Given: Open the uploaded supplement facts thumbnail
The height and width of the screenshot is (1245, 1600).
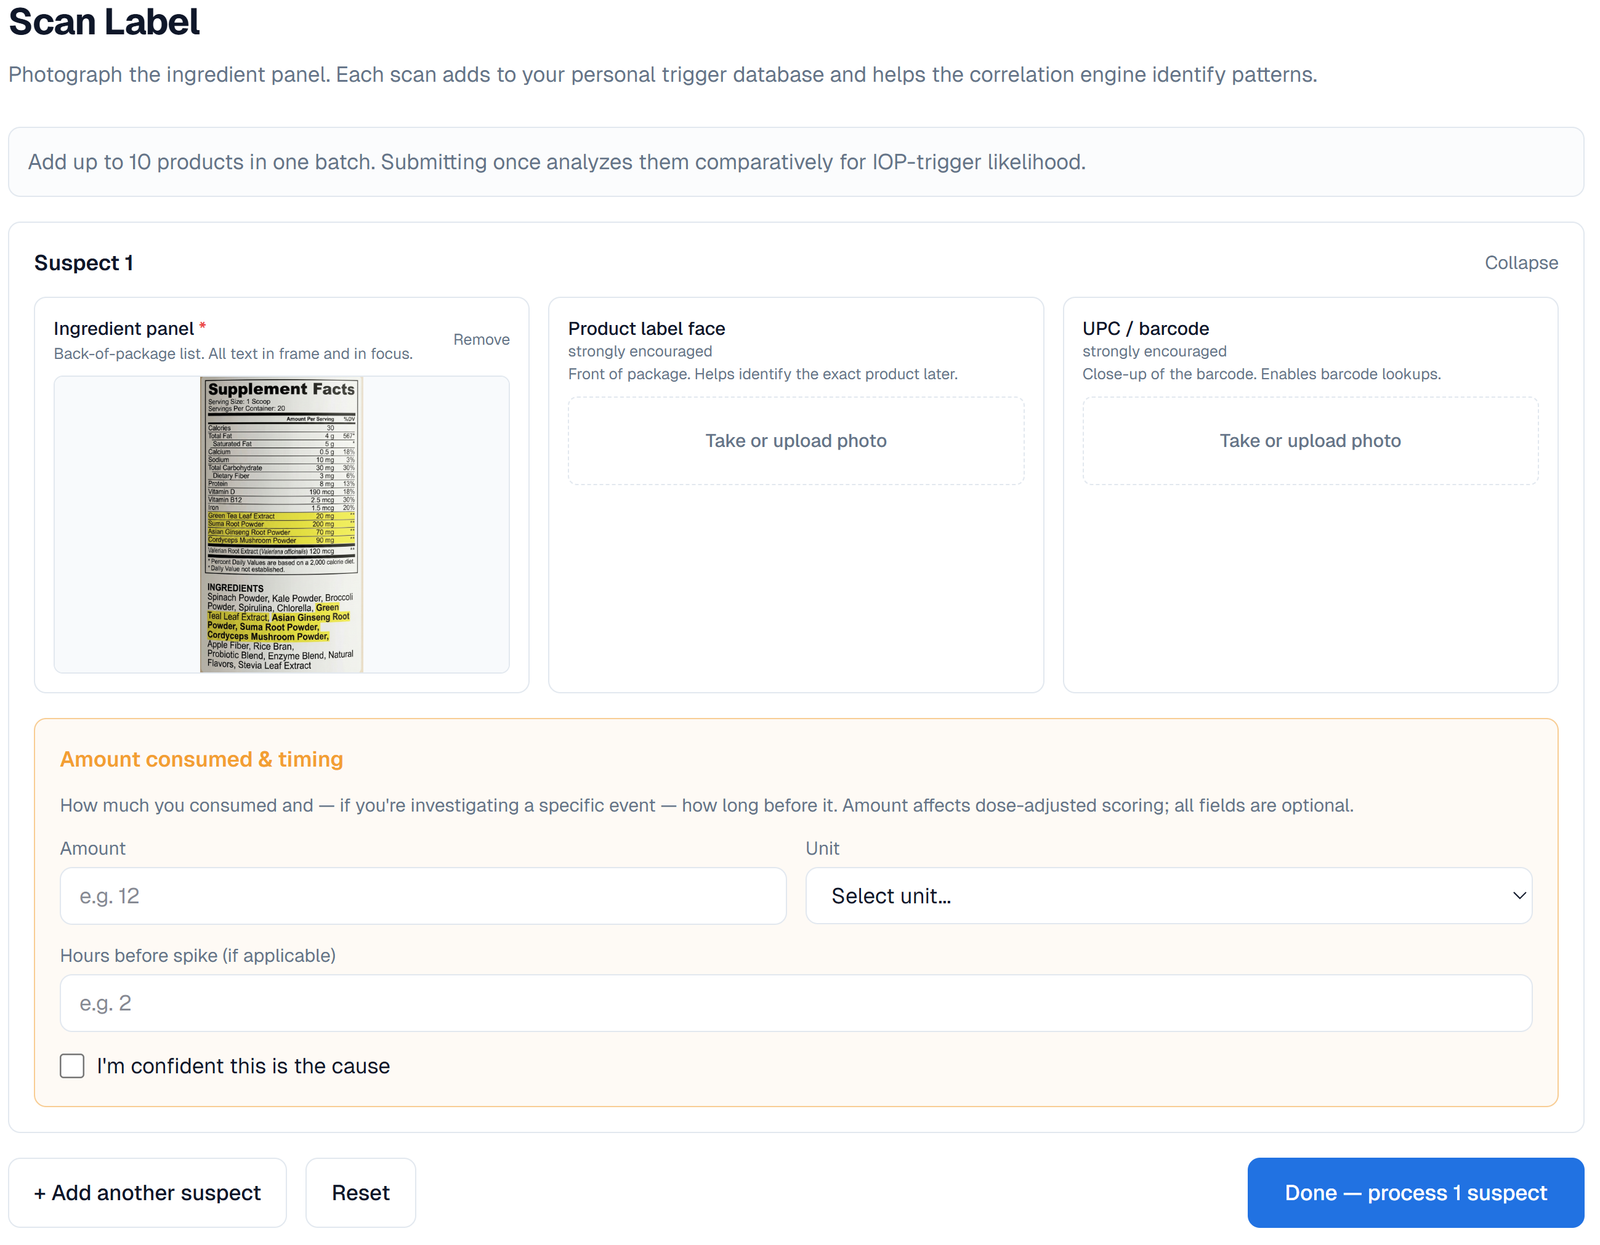Looking at the screenshot, I should point(281,524).
